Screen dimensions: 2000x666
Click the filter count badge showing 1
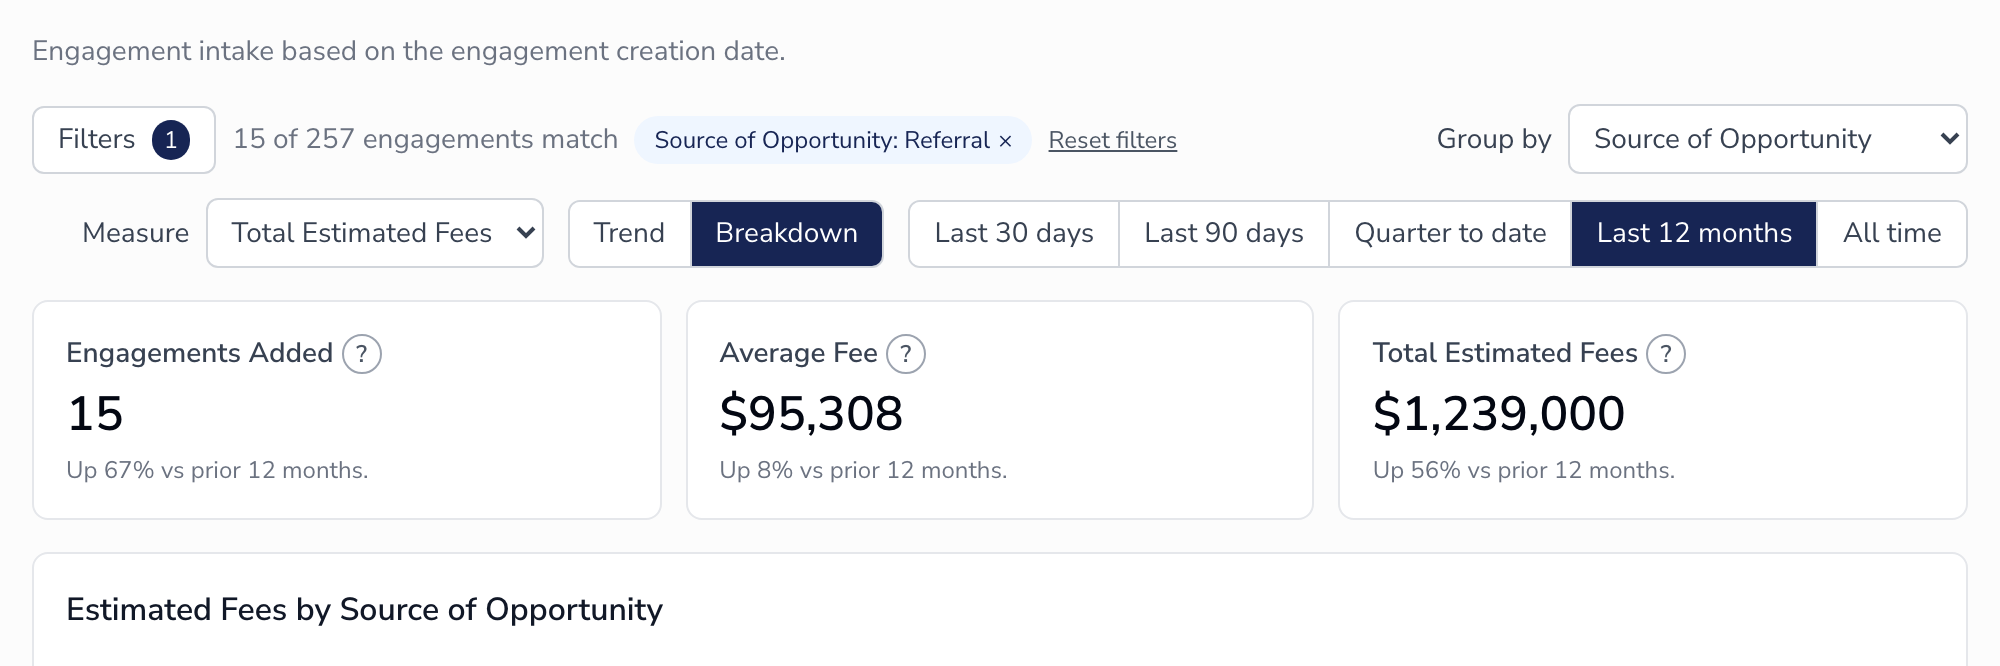pyautogui.click(x=171, y=140)
